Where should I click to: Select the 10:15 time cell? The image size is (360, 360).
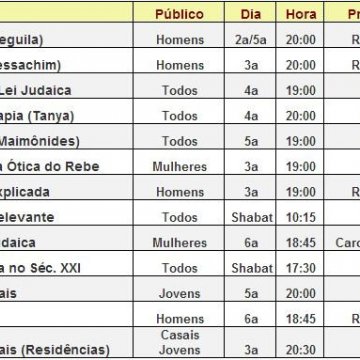coord(301,217)
